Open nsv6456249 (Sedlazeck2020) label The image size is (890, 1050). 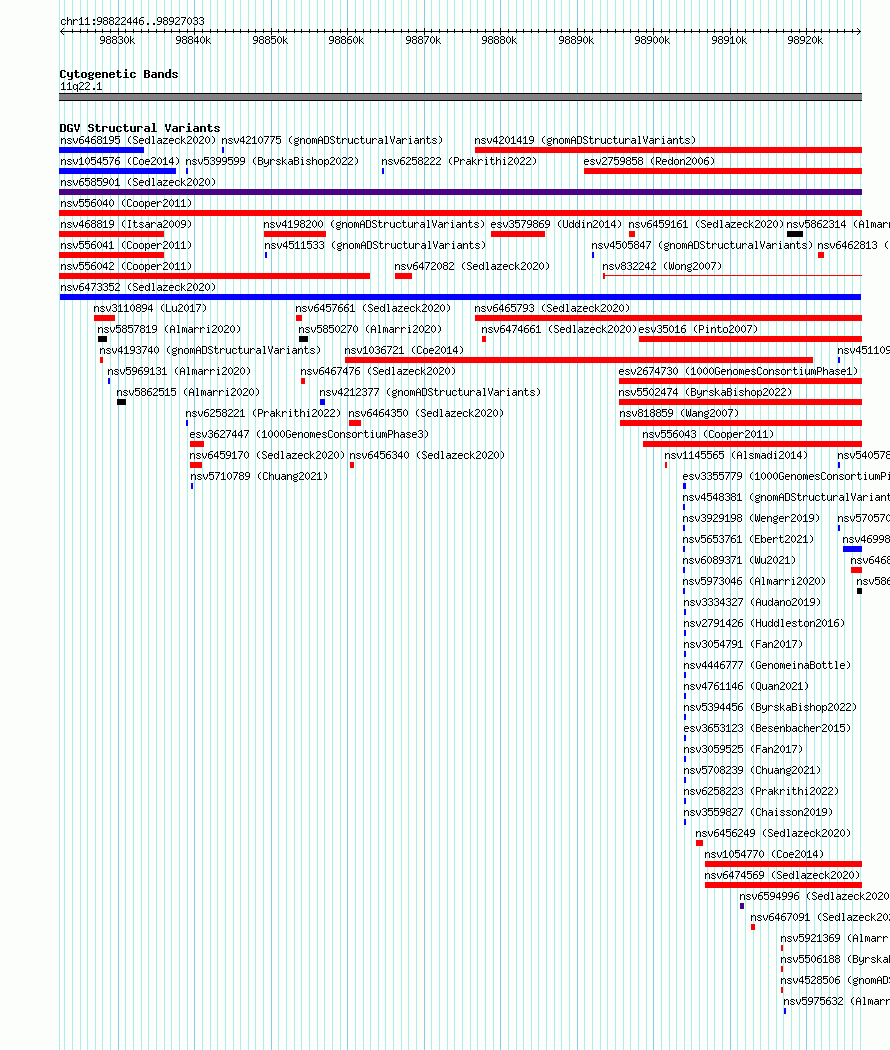point(773,834)
